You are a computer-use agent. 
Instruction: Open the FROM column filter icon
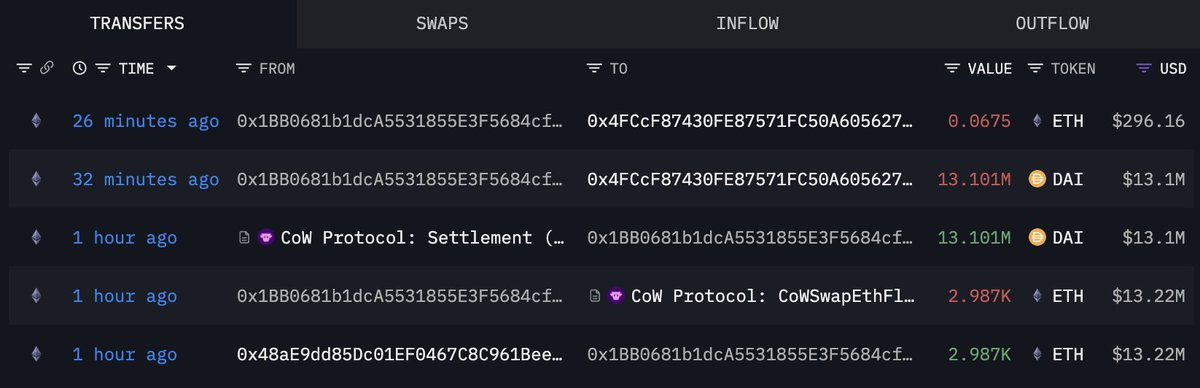click(243, 69)
